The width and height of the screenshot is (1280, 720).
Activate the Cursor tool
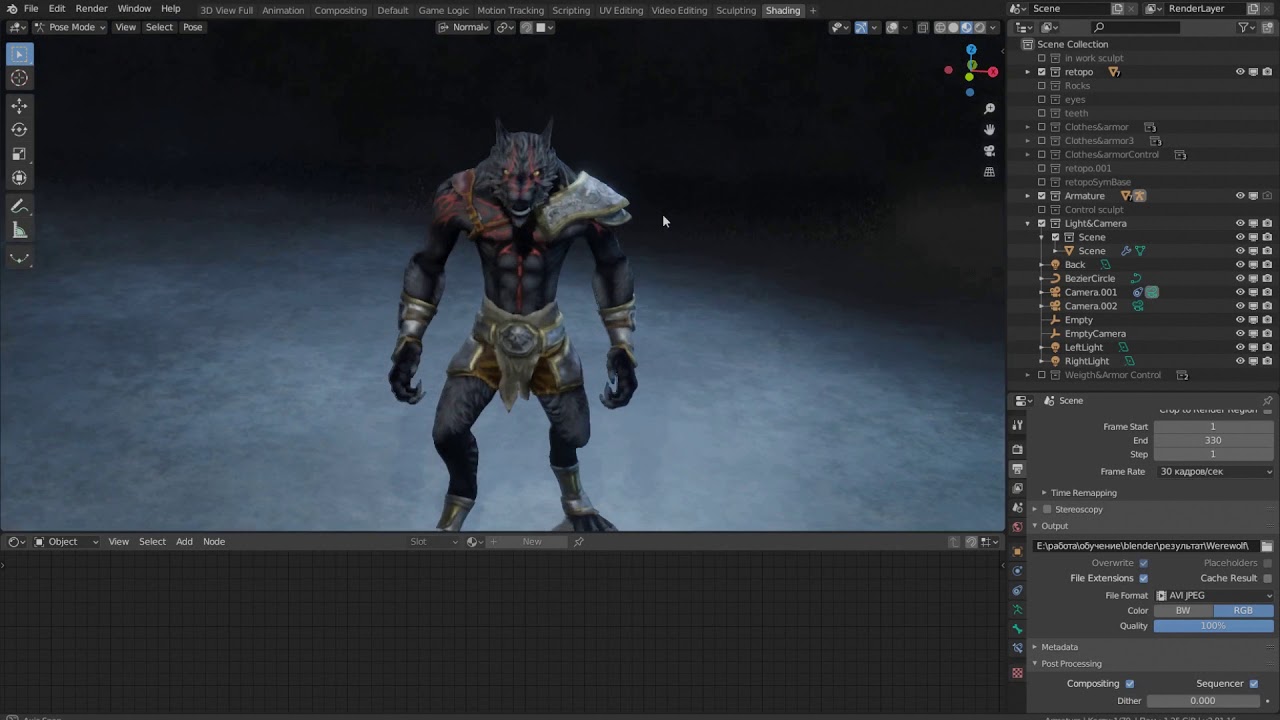pyautogui.click(x=19, y=78)
